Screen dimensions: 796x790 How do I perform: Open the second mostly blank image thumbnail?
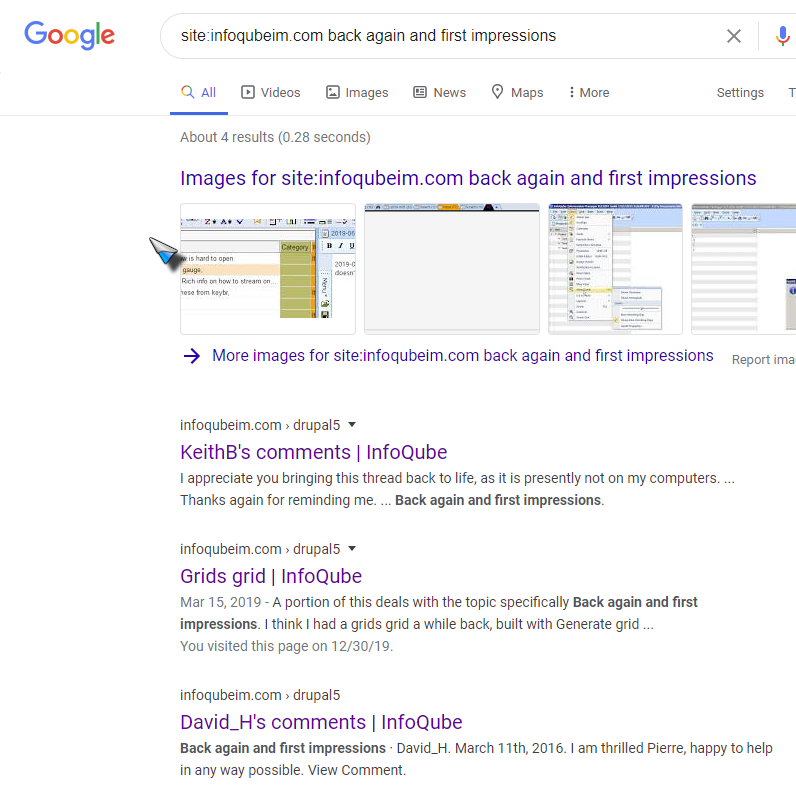tap(452, 269)
